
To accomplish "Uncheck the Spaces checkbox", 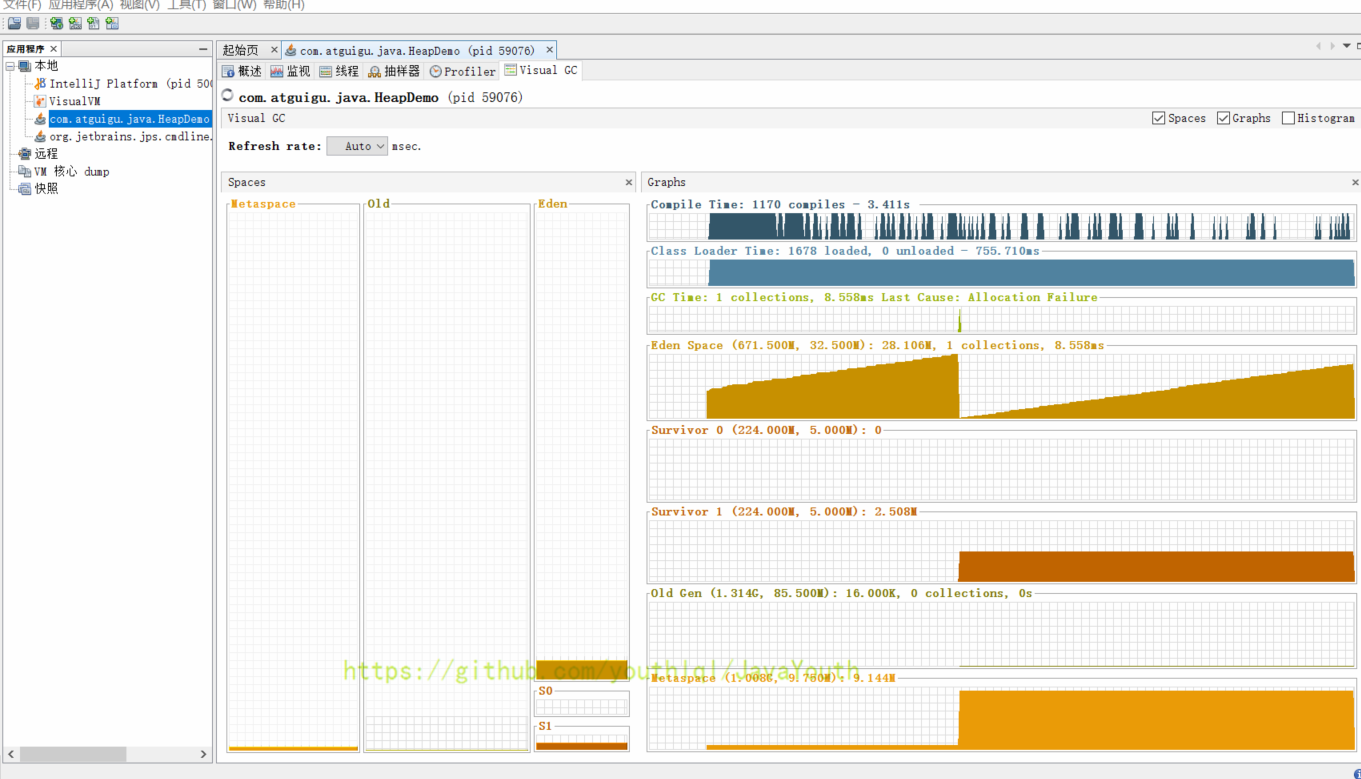I will pos(1159,118).
